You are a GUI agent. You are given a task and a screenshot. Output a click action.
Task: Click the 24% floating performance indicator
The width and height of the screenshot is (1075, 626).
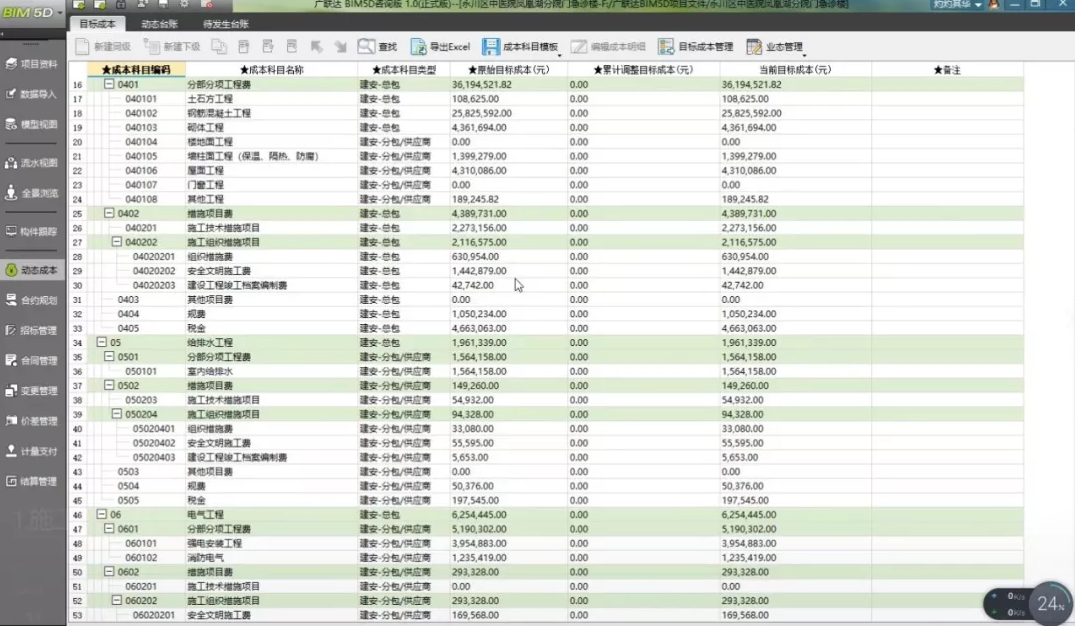click(1050, 604)
